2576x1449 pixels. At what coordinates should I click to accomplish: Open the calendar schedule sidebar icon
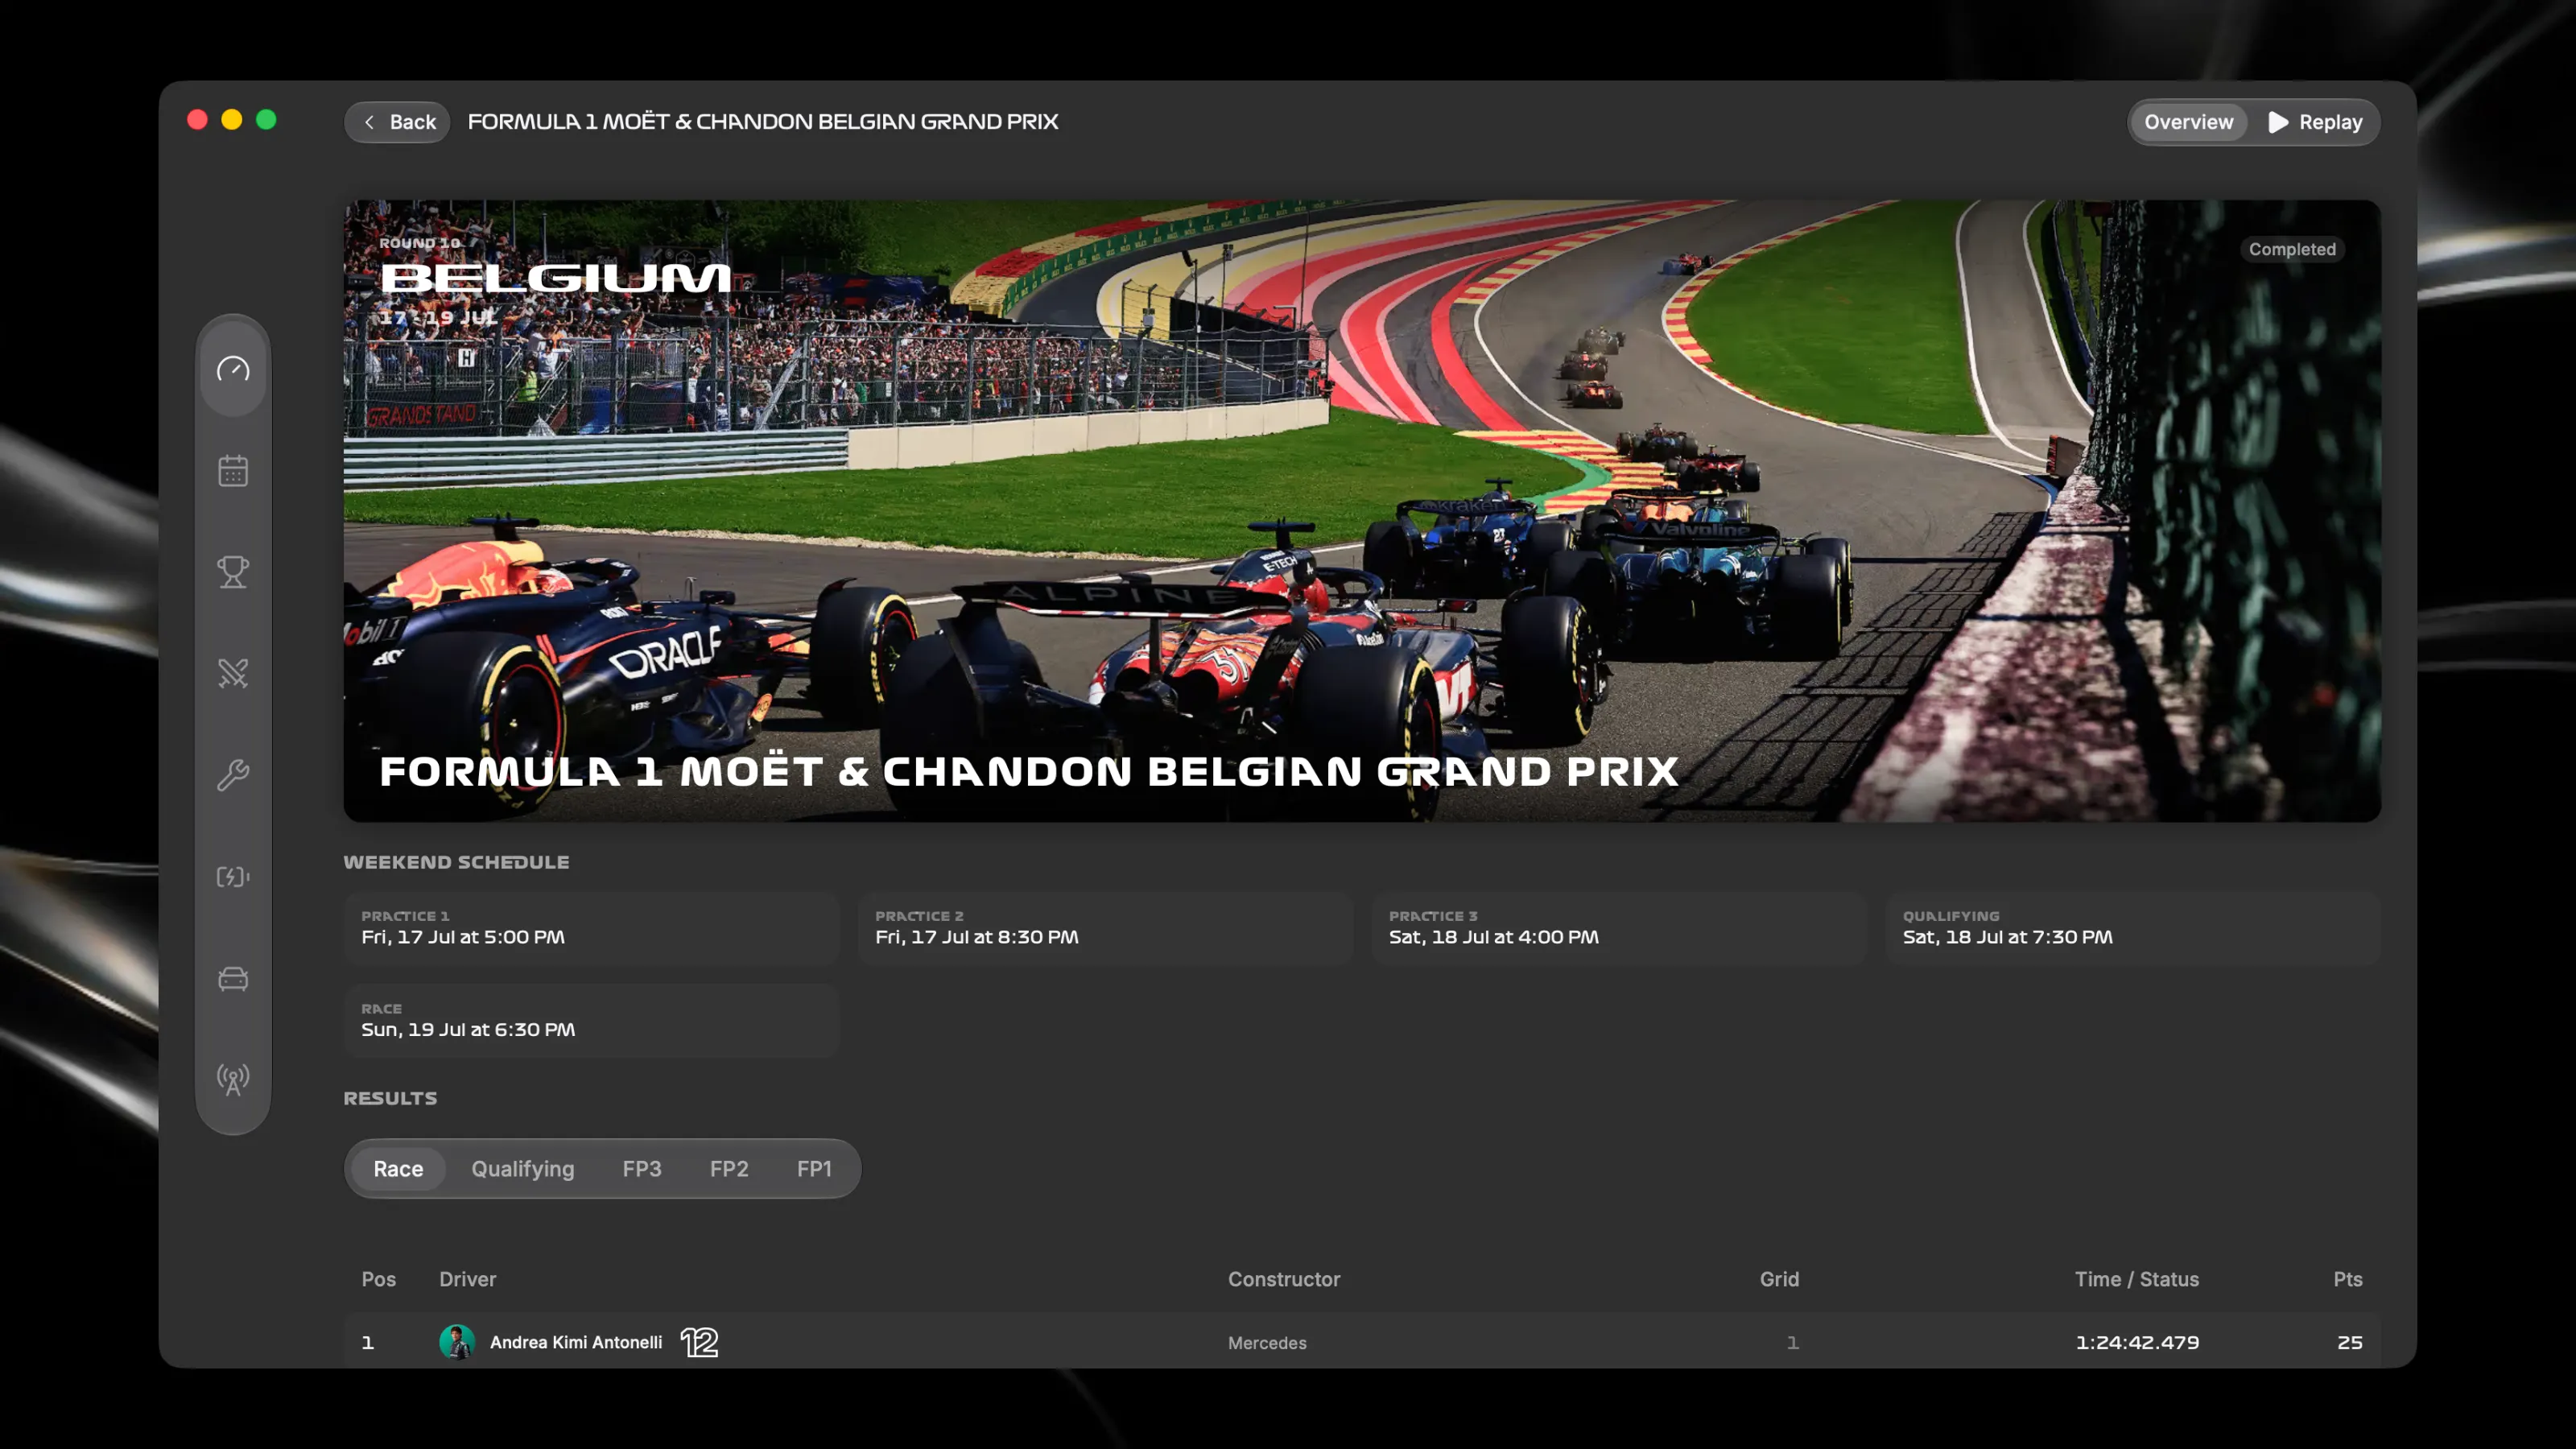233,470
